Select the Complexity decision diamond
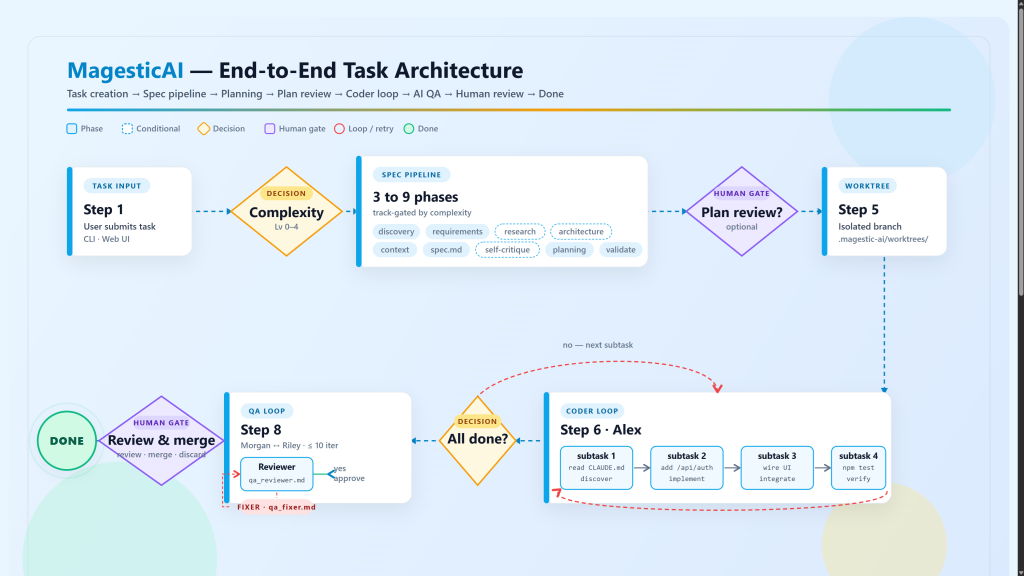 (286, 212)
